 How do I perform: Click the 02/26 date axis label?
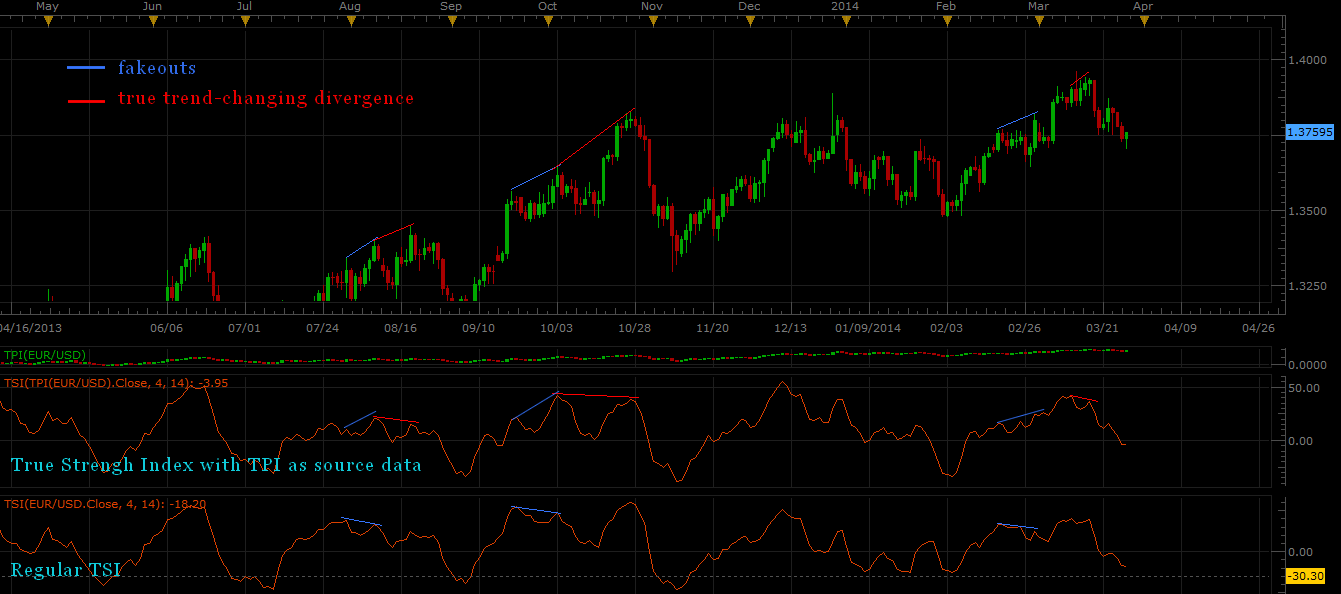pos(1024,327)
